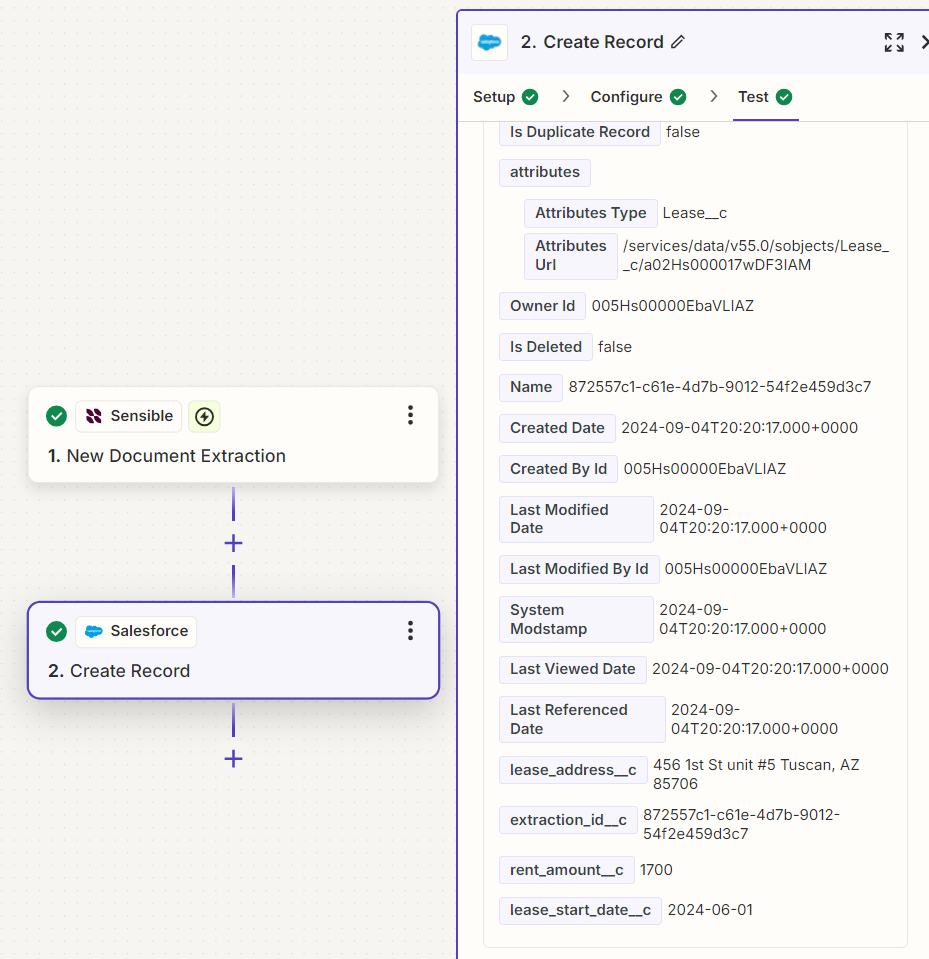Screen dimensions: 929x959
Task: Click the 'Created Date' label
Action: tap(557, 428)
